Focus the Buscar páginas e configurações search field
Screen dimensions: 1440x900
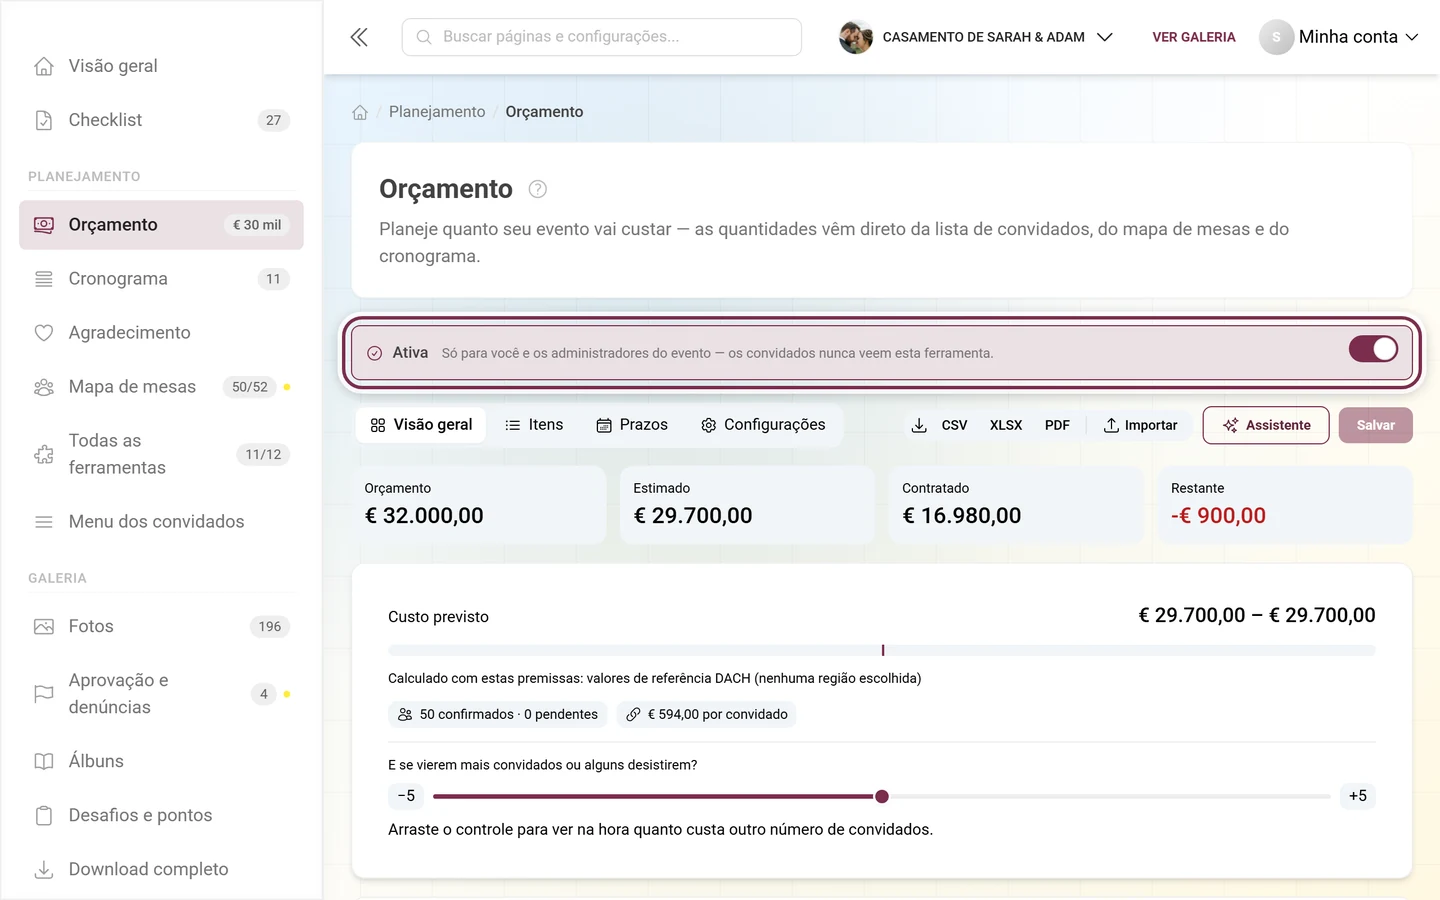[602, 37]
